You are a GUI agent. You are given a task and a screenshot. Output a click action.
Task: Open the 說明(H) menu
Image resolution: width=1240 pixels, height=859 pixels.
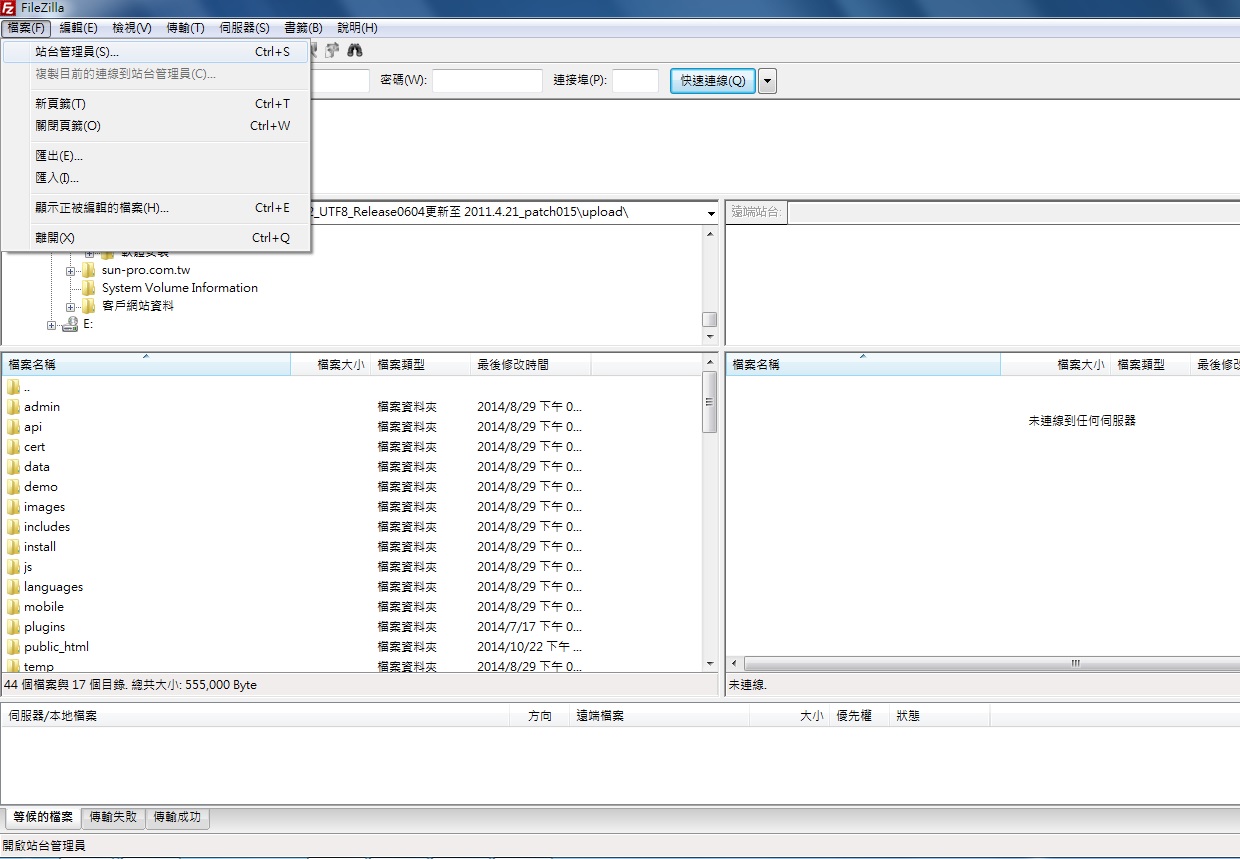[x=357, y=28]
